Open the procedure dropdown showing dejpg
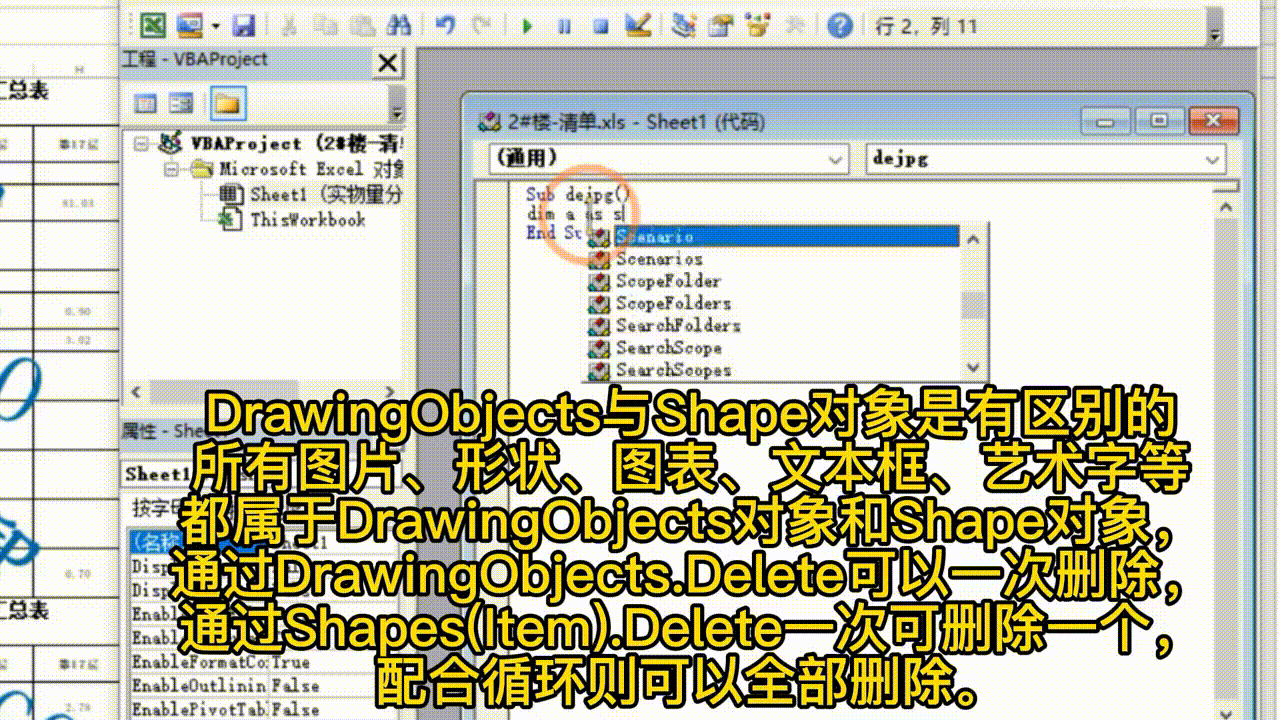This screenshot has height=720, width=1280. point(1045,159)
